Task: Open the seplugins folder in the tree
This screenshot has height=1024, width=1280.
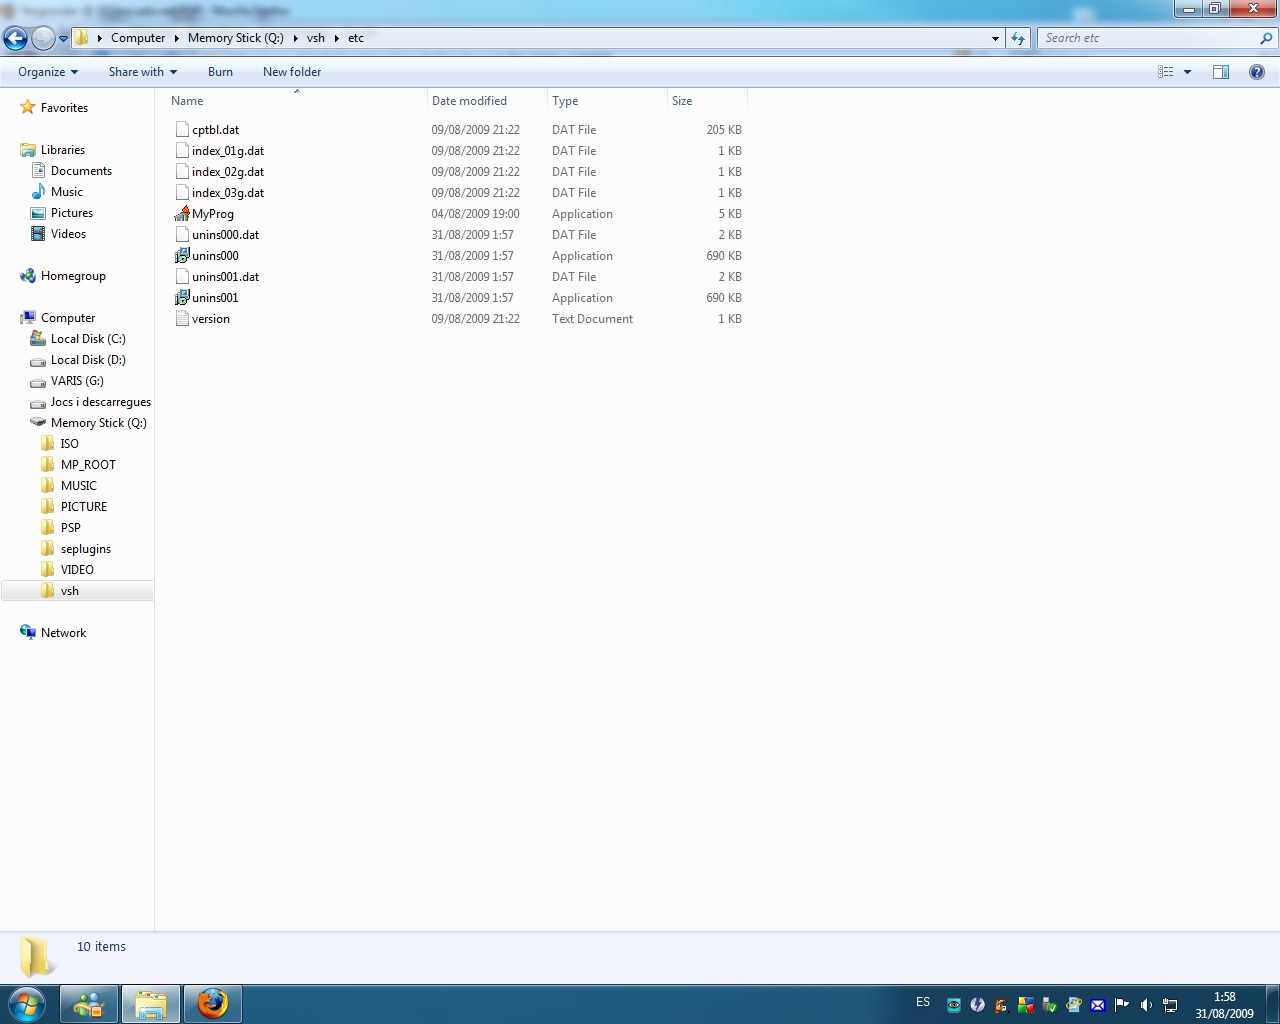Action: (86, 549)
